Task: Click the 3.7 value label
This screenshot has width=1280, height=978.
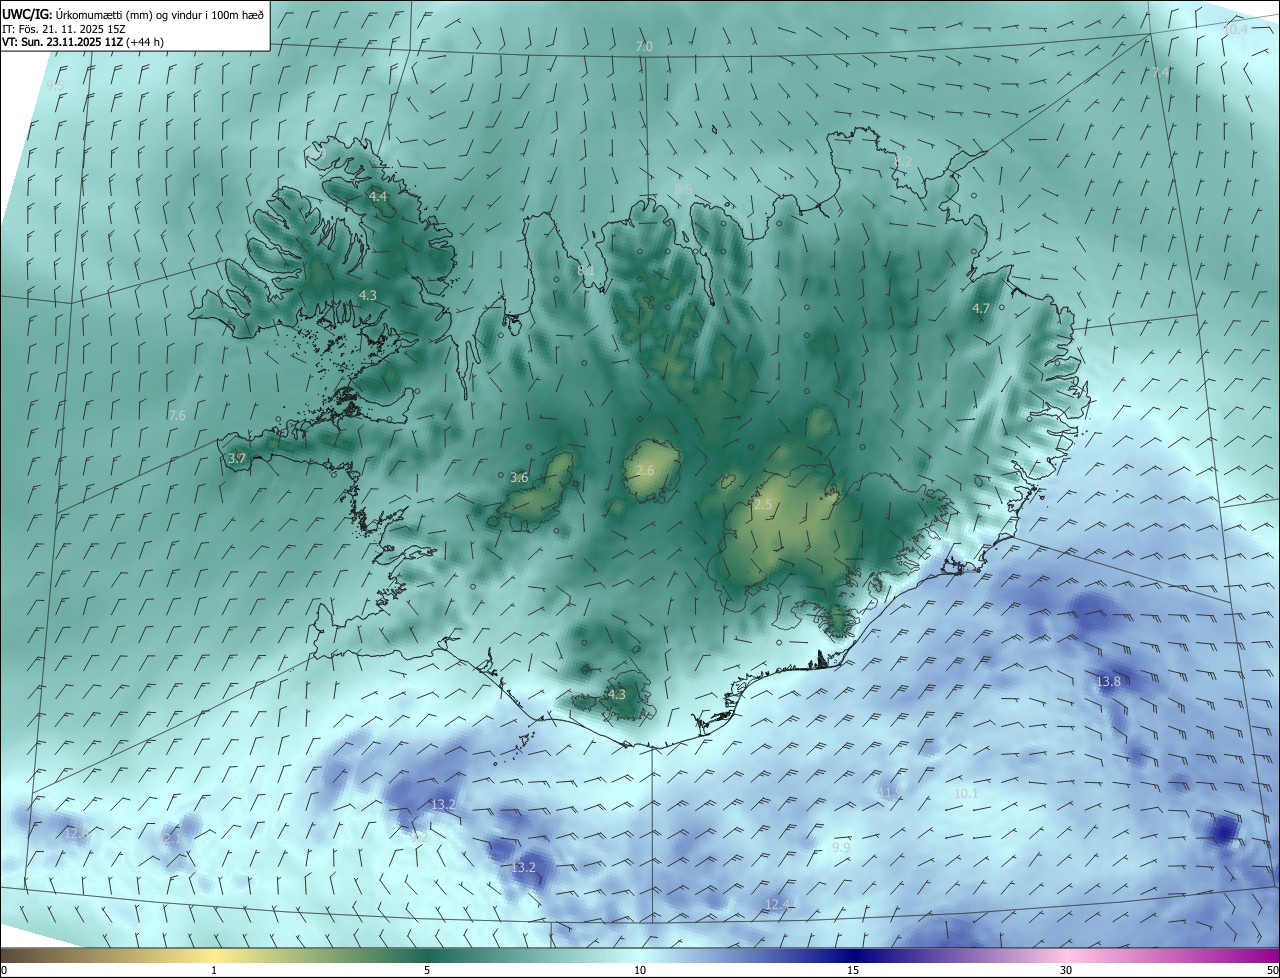Action: click(237, 458)
